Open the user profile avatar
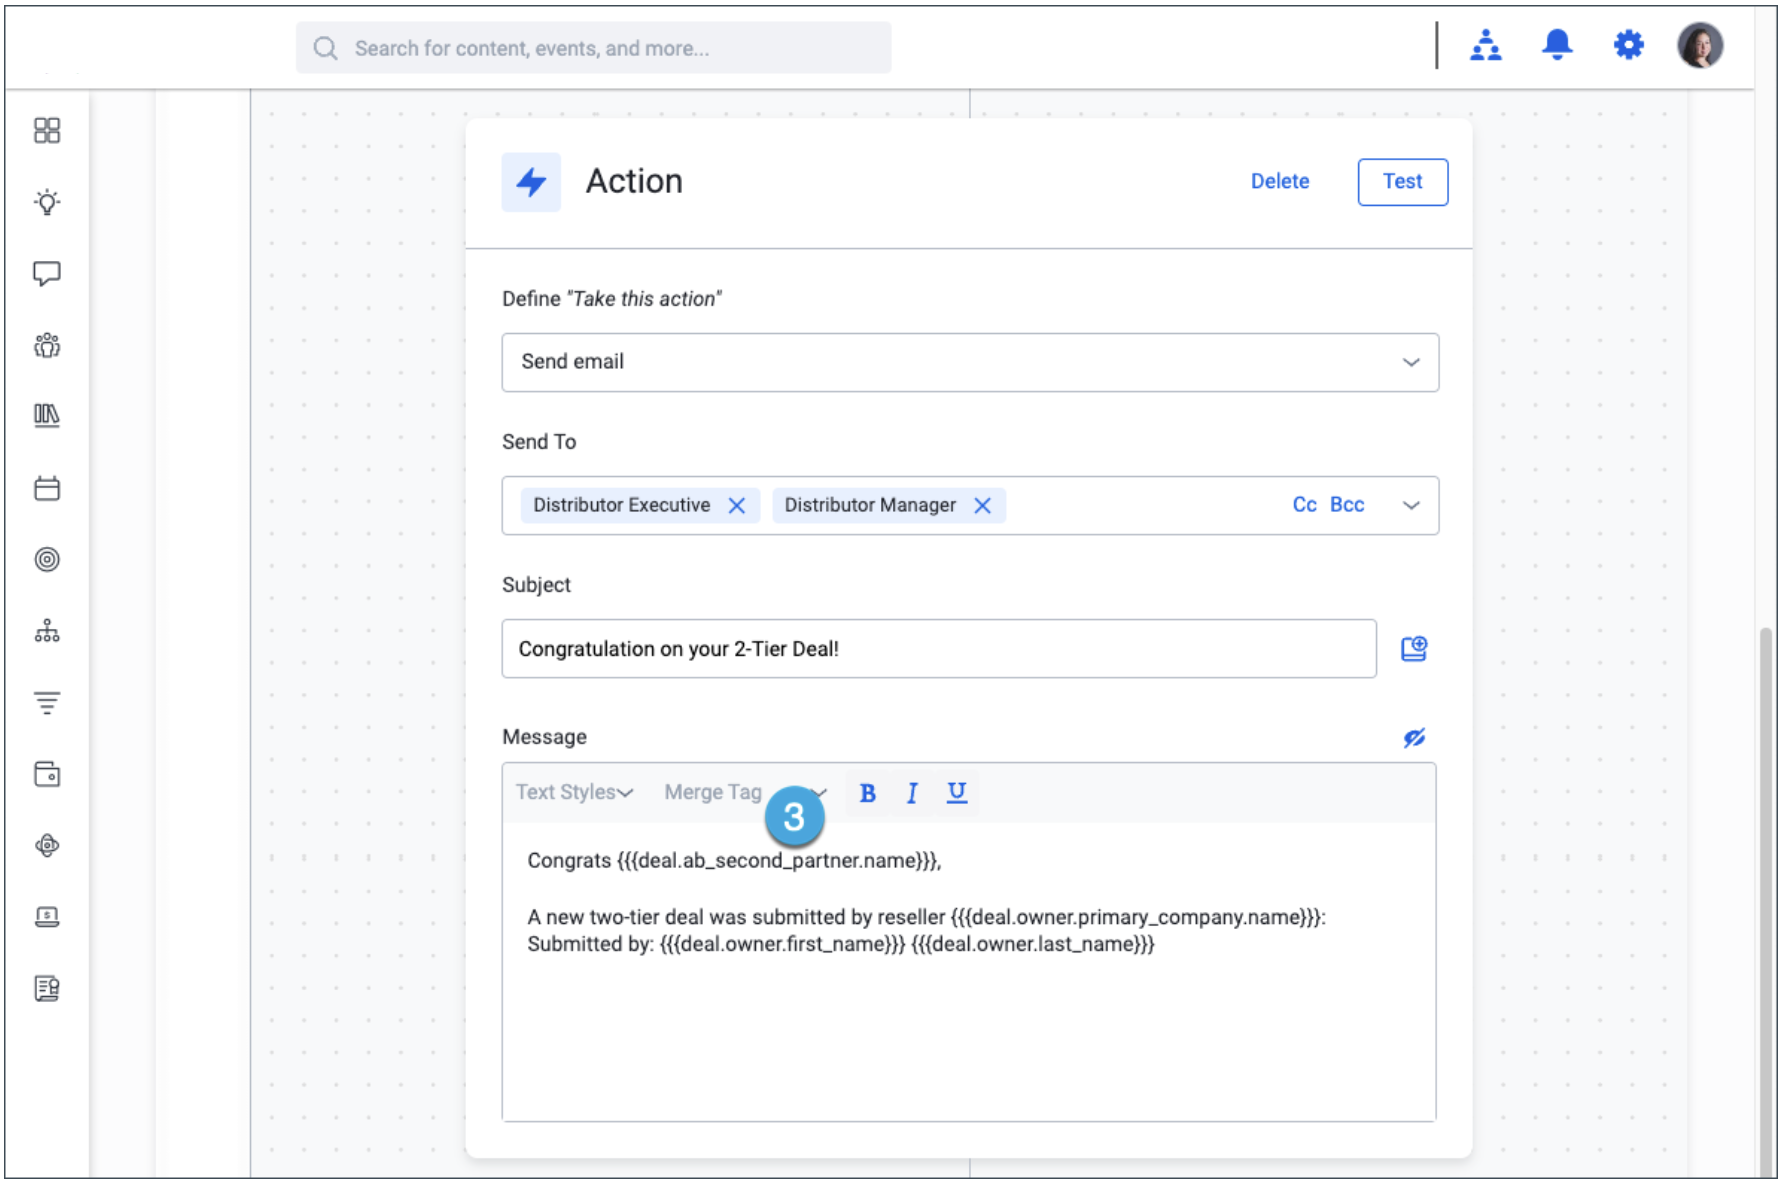1782x1184 pixels. click(1700, 45)
